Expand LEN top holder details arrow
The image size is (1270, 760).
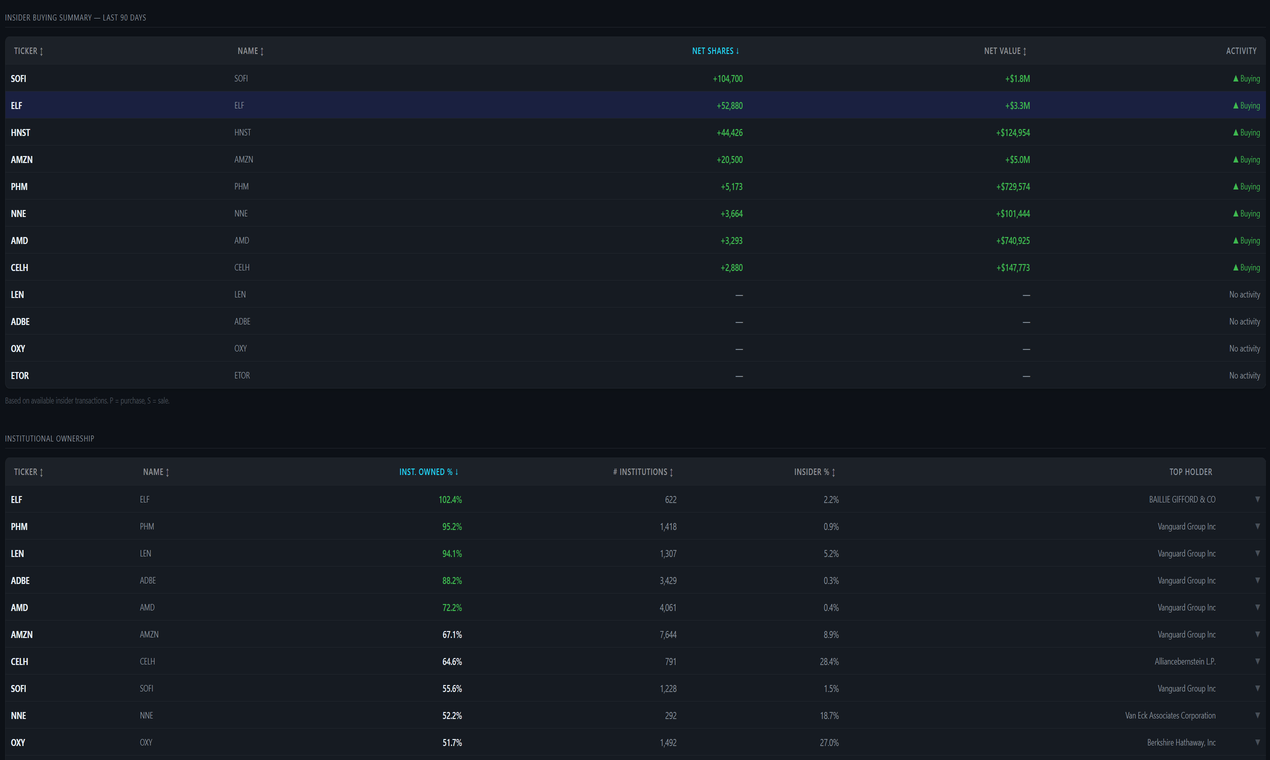tap(1257, 553)
